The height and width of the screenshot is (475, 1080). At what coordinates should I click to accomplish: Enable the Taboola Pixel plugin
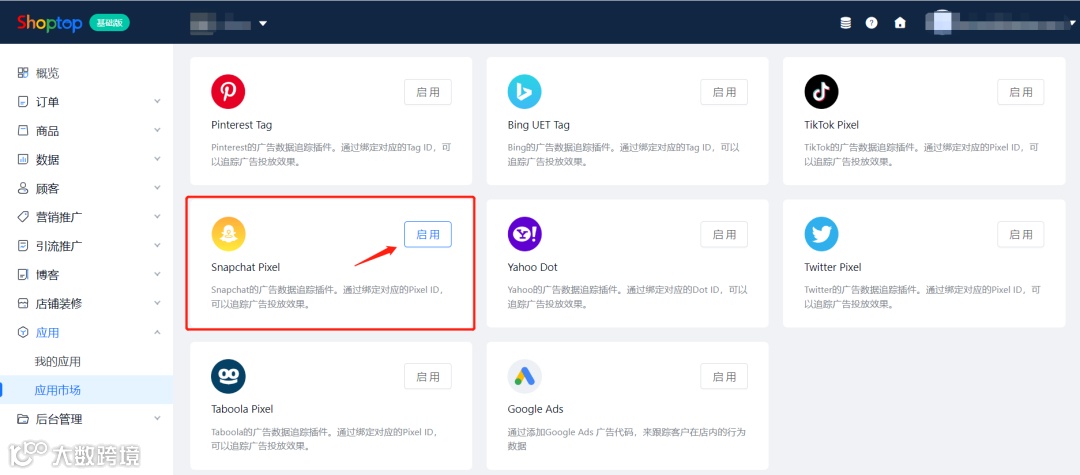[x=428, y=377]
